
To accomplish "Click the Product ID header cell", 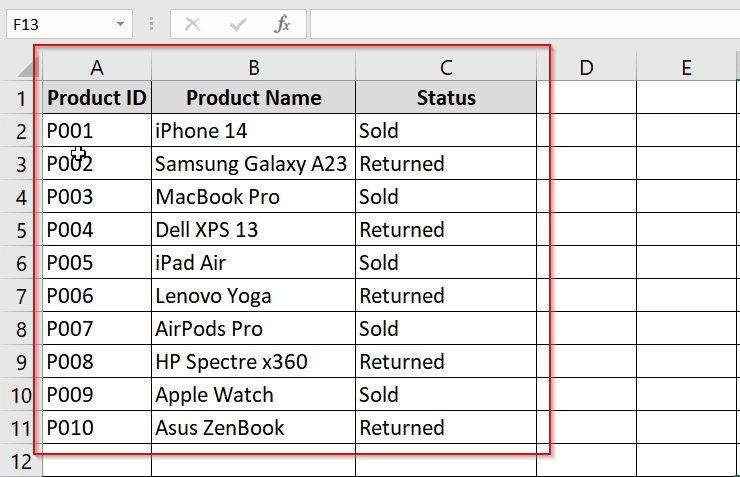I will point(97,97).
